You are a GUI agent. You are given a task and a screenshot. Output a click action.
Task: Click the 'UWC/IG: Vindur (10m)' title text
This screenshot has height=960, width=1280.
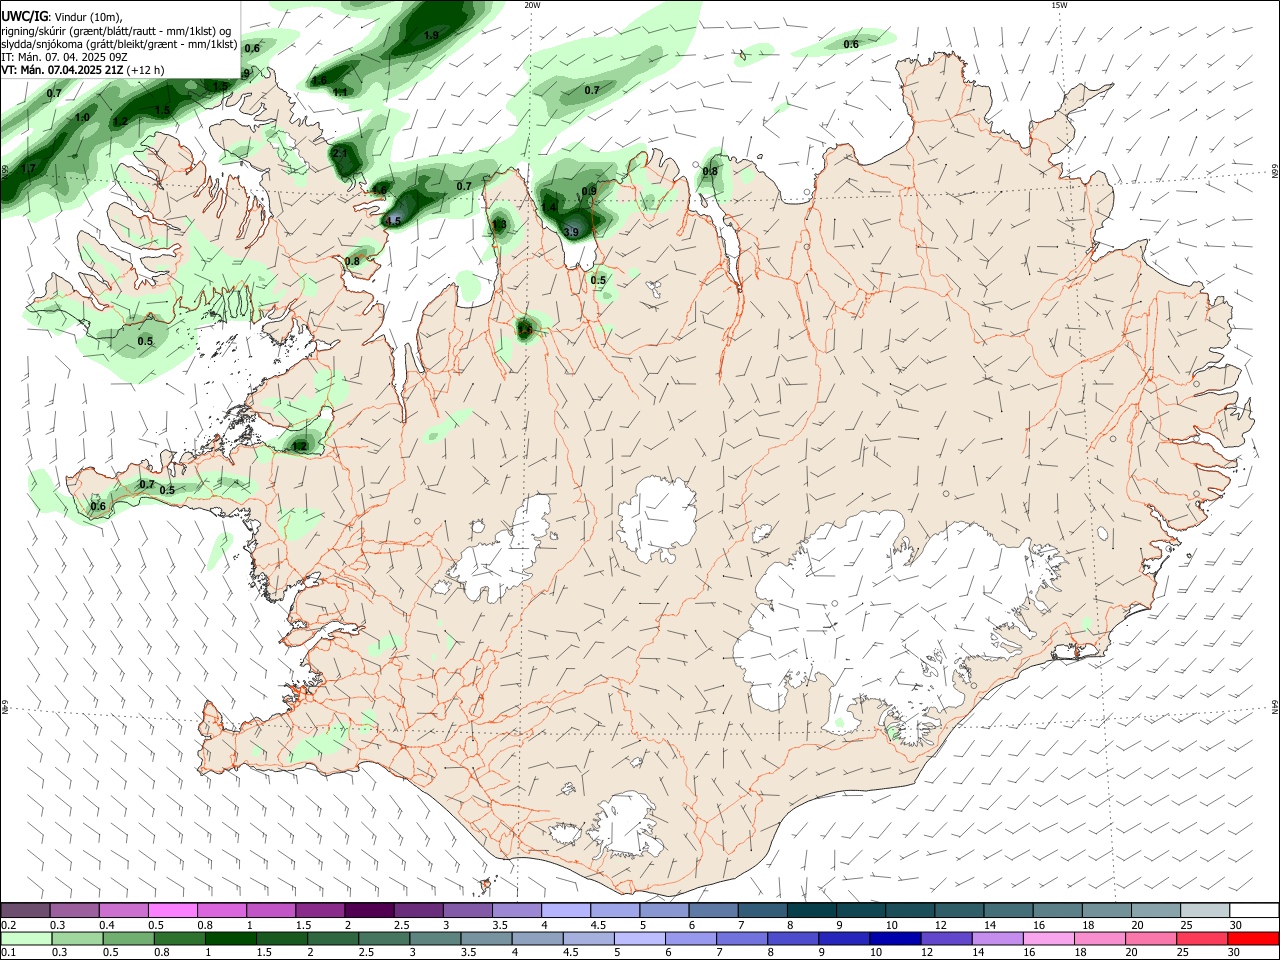[x=61, y=16]
